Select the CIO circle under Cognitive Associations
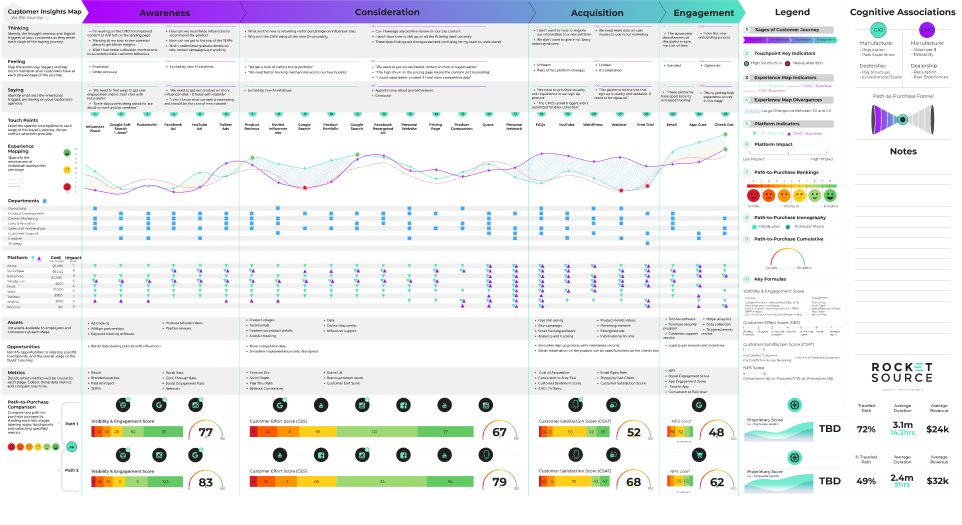This screenshot has height=525, width=962. coord(877,30)
